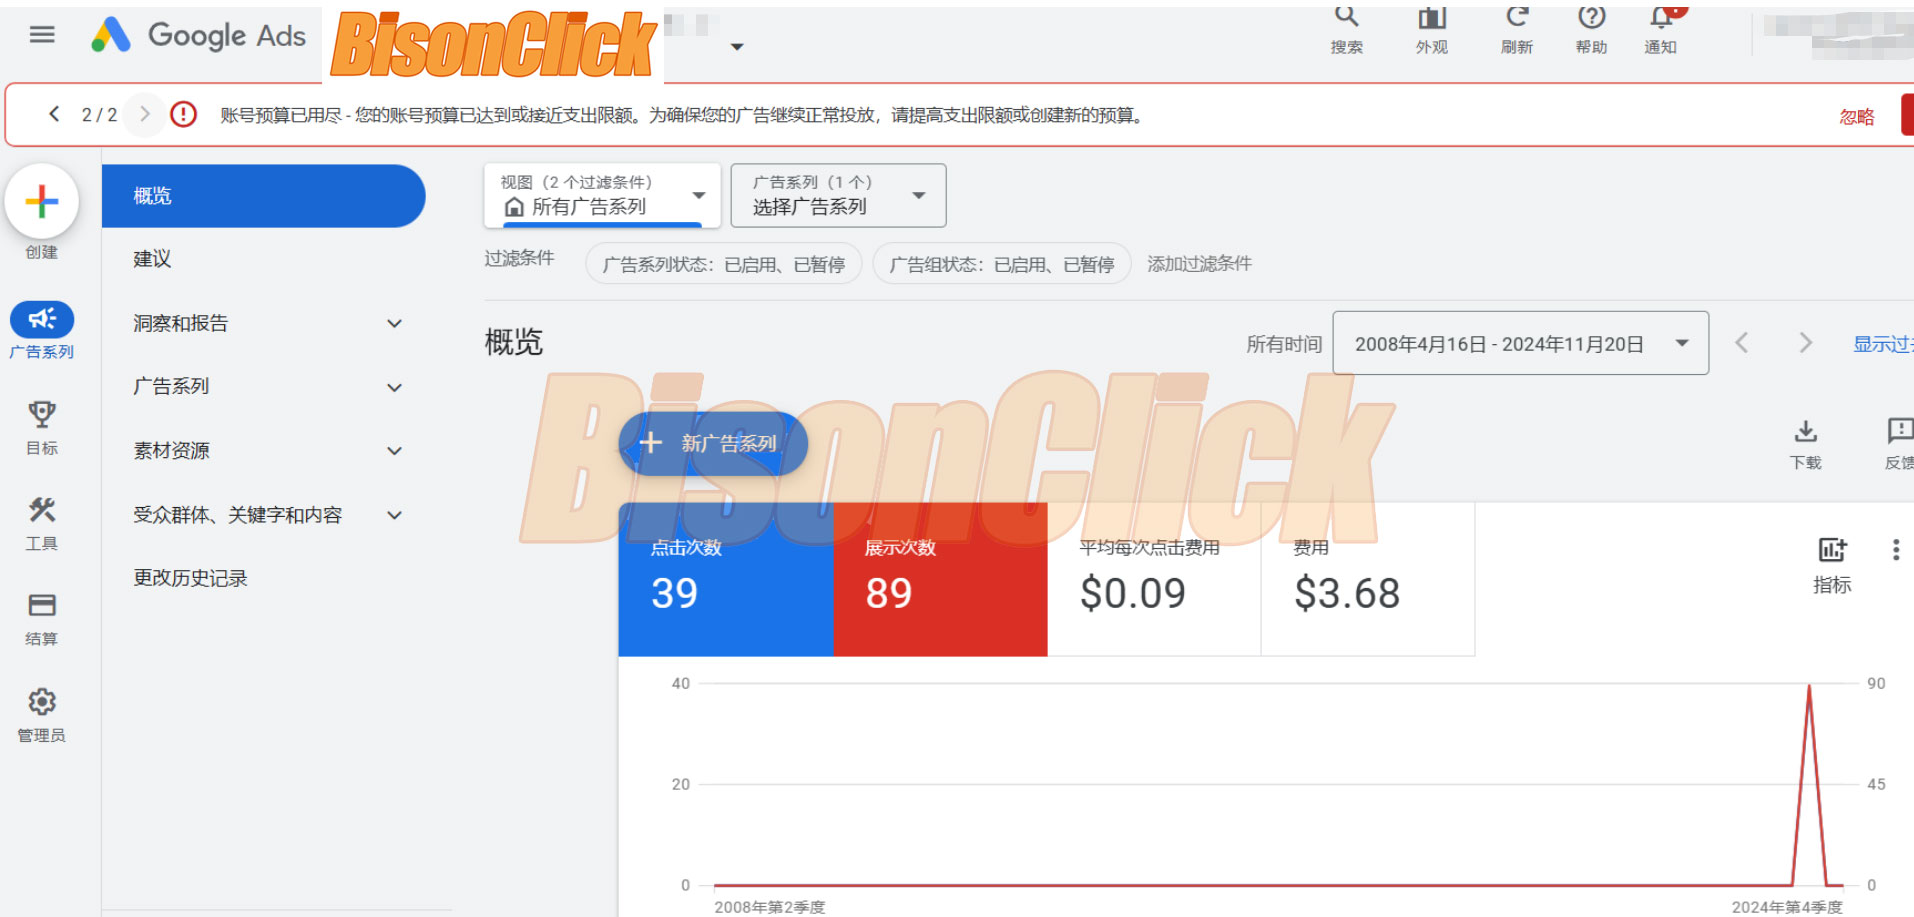The width and height of the screenshot is (1914, 917).
Task: Select the clicks (点击次数) blue metric card
Action: [726, 579]
